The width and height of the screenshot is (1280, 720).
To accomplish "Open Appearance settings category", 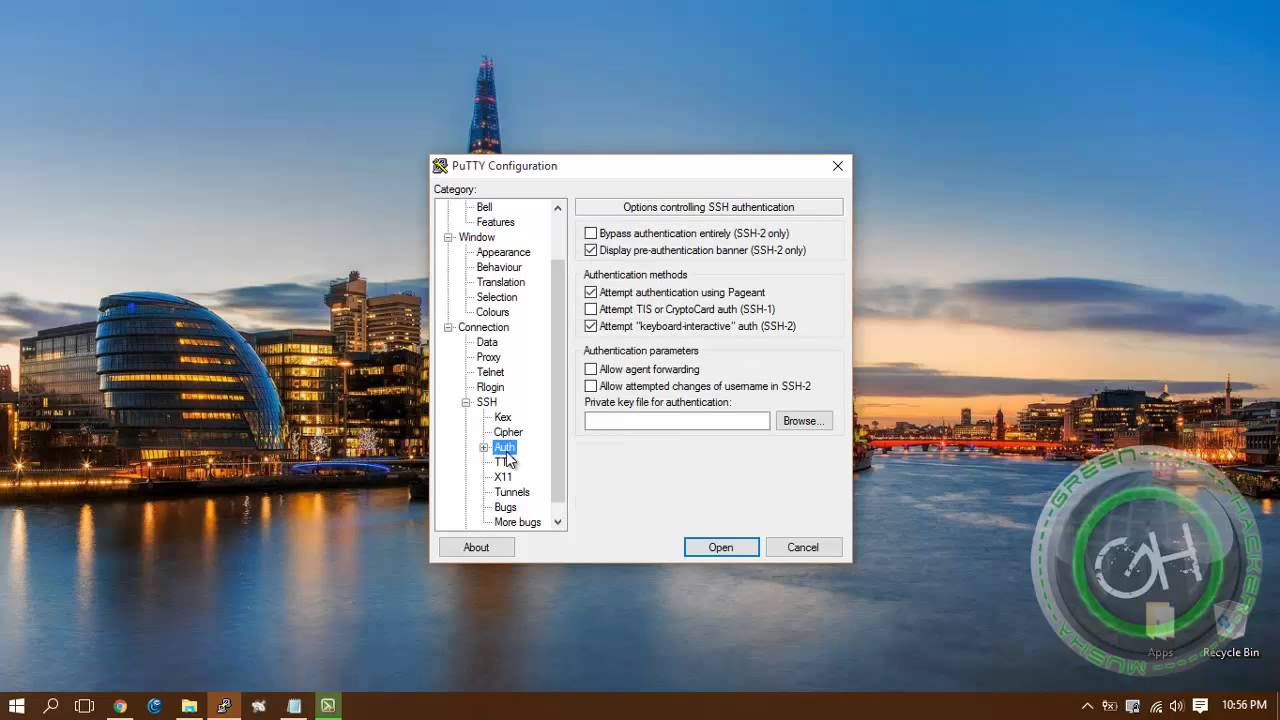I will tap(503, 252).
